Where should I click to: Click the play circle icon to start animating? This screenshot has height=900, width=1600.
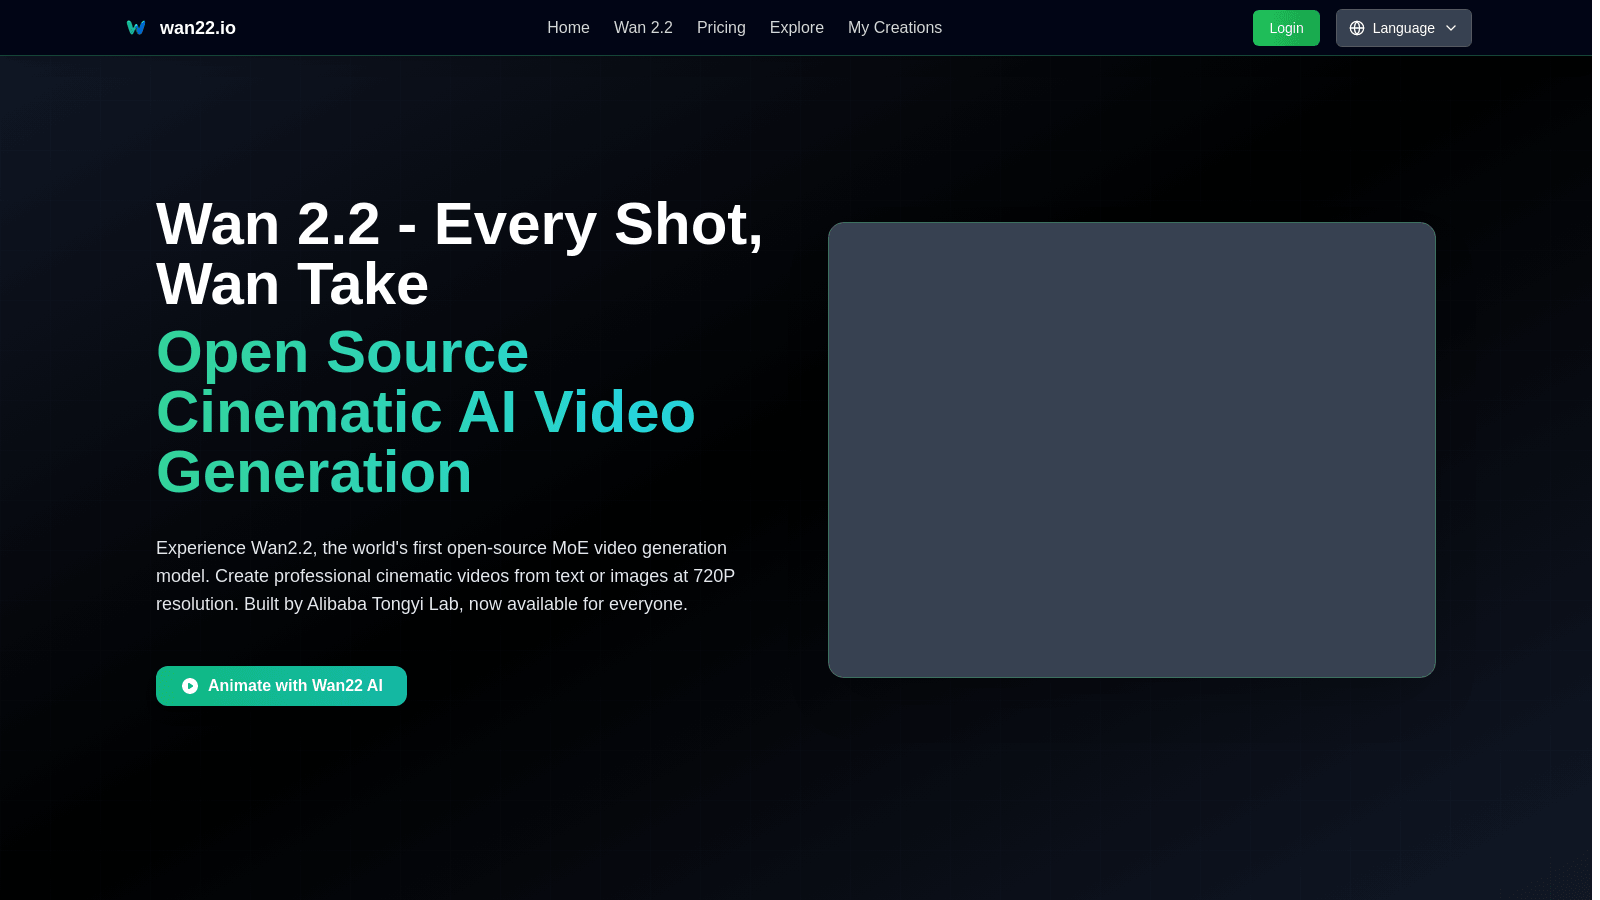click(x=188, y=686)
